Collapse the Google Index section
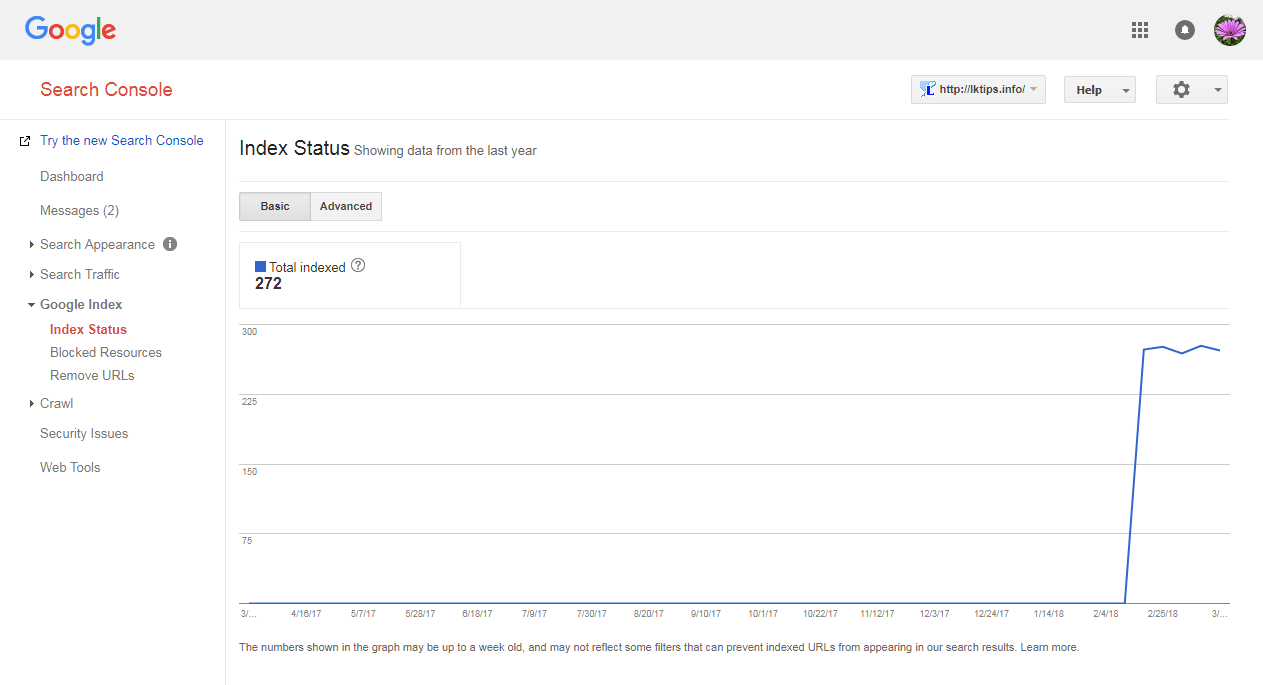The height and width of the screenshot is (685, 1263). 80,304
